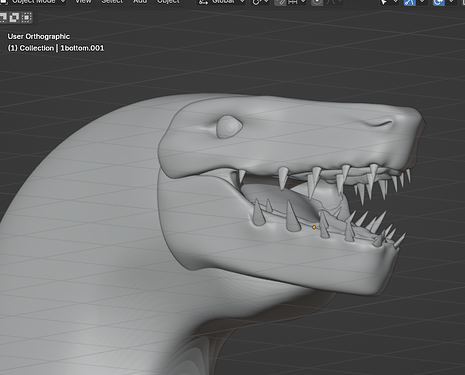Open the Add menu
Screen dimensions: 465x375
tap(140, 2)
